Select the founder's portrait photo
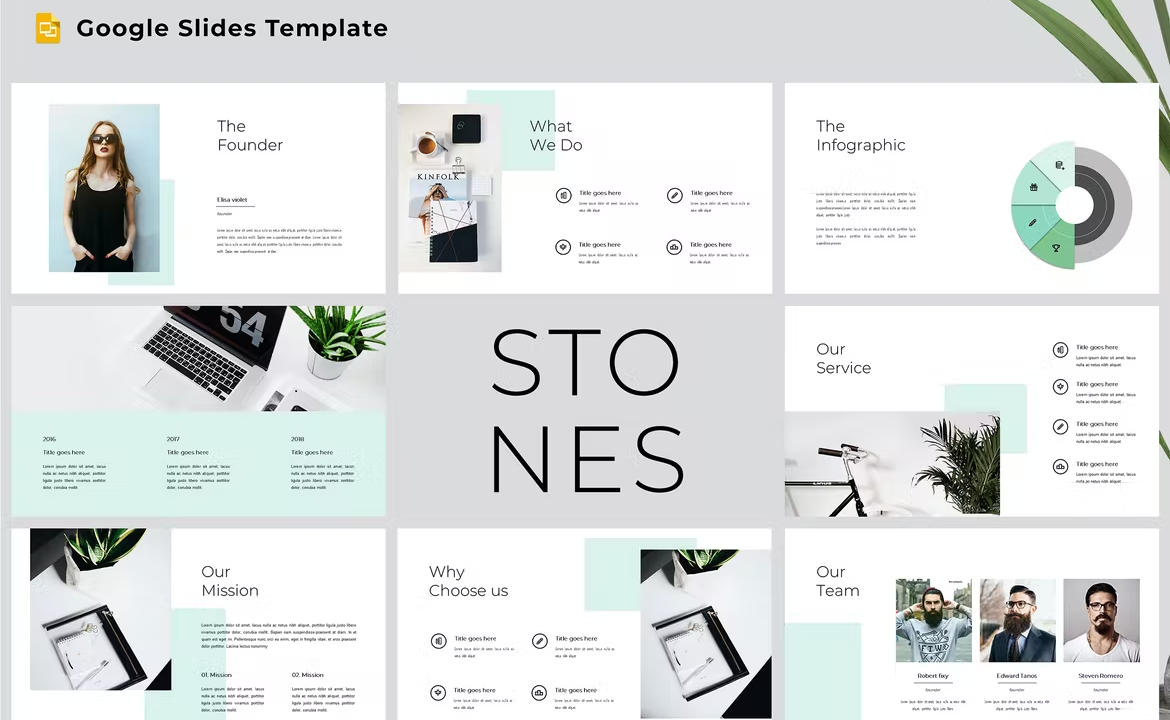Viewport: 1170px width, 720px height. coord(104,188)
